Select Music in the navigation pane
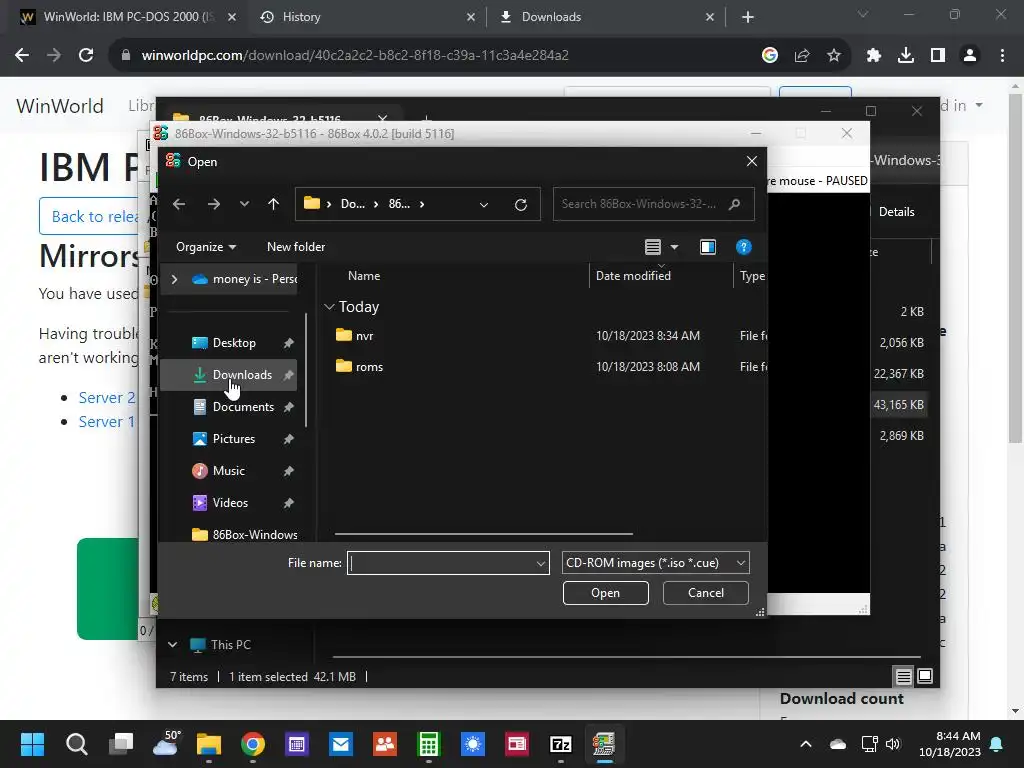The height and width of the screenshot is (768, 1024). [x=229, y=471]
